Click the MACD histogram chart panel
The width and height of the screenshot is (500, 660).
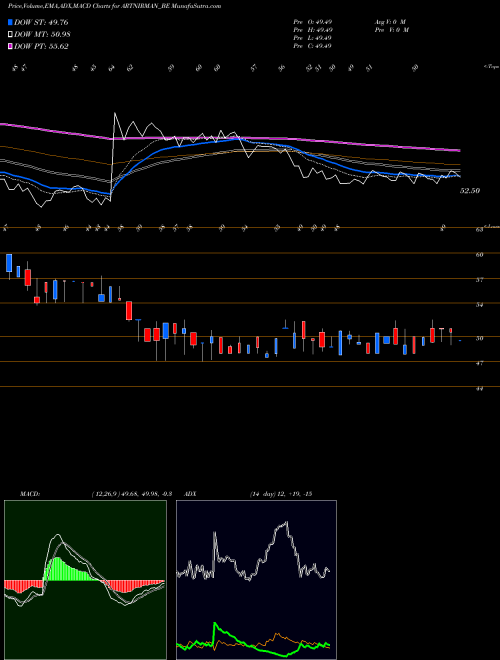coord(85,580)
